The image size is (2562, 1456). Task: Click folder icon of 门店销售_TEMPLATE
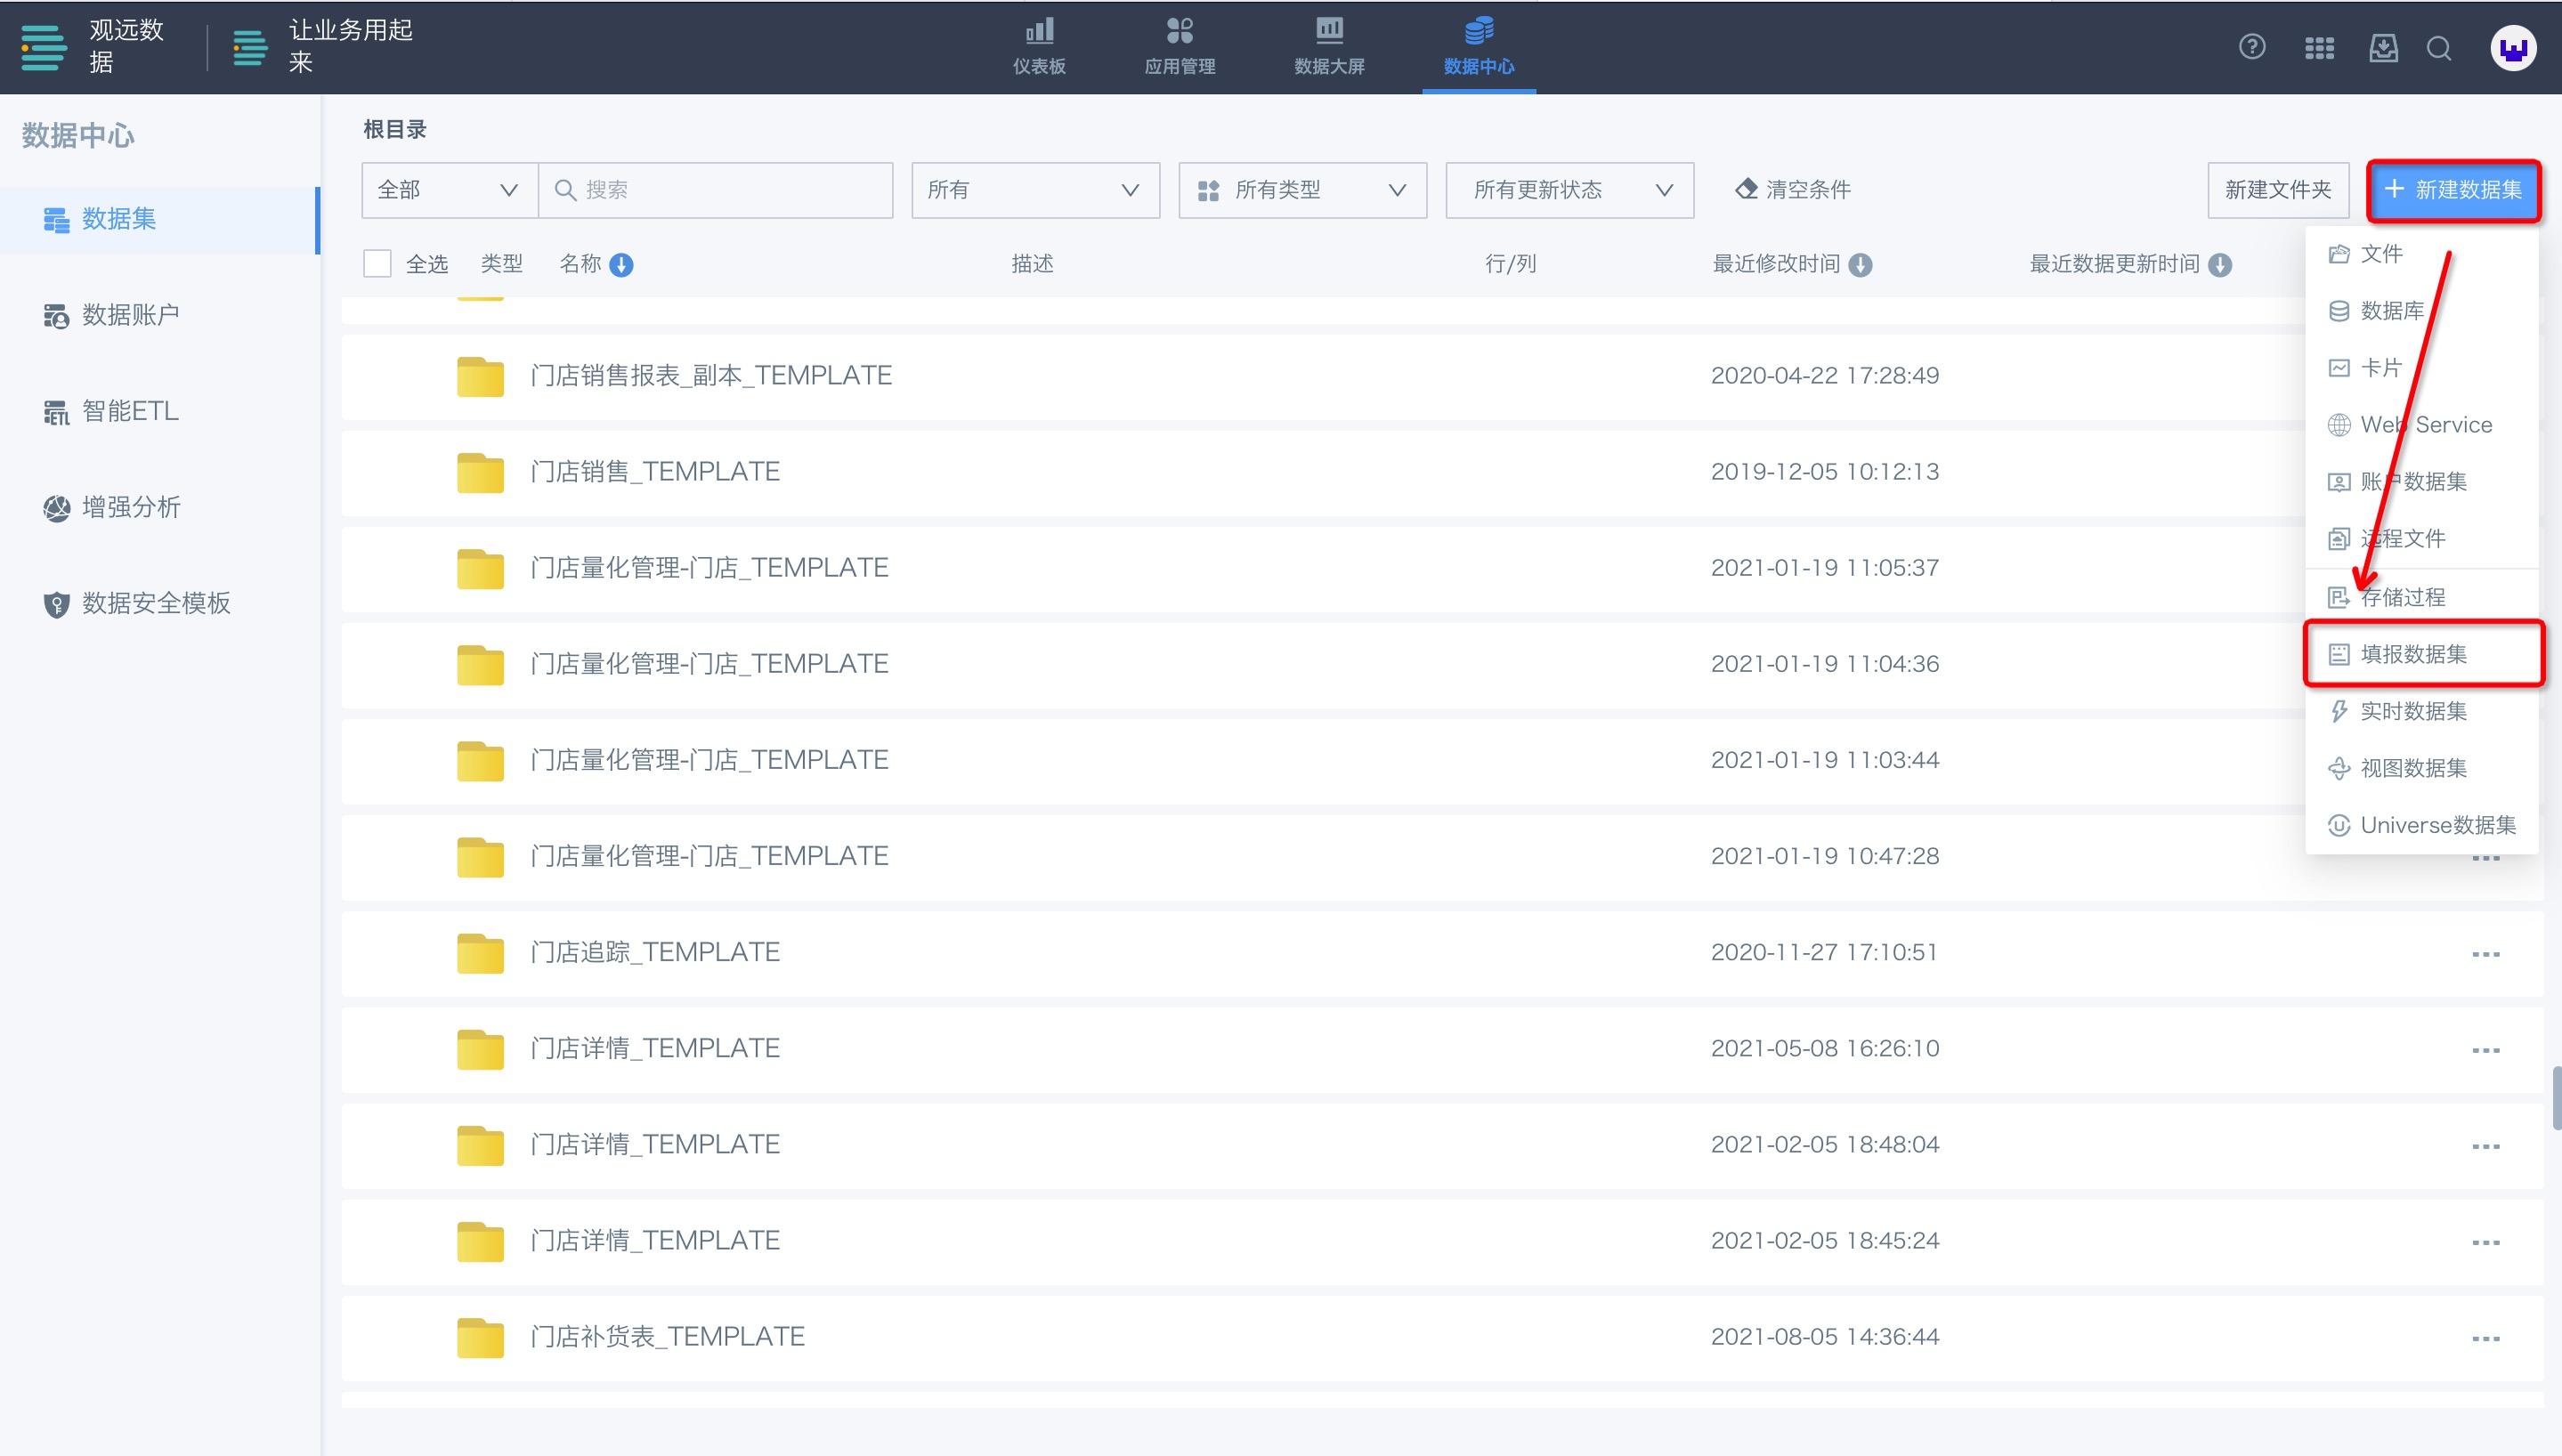coord(480,472)
